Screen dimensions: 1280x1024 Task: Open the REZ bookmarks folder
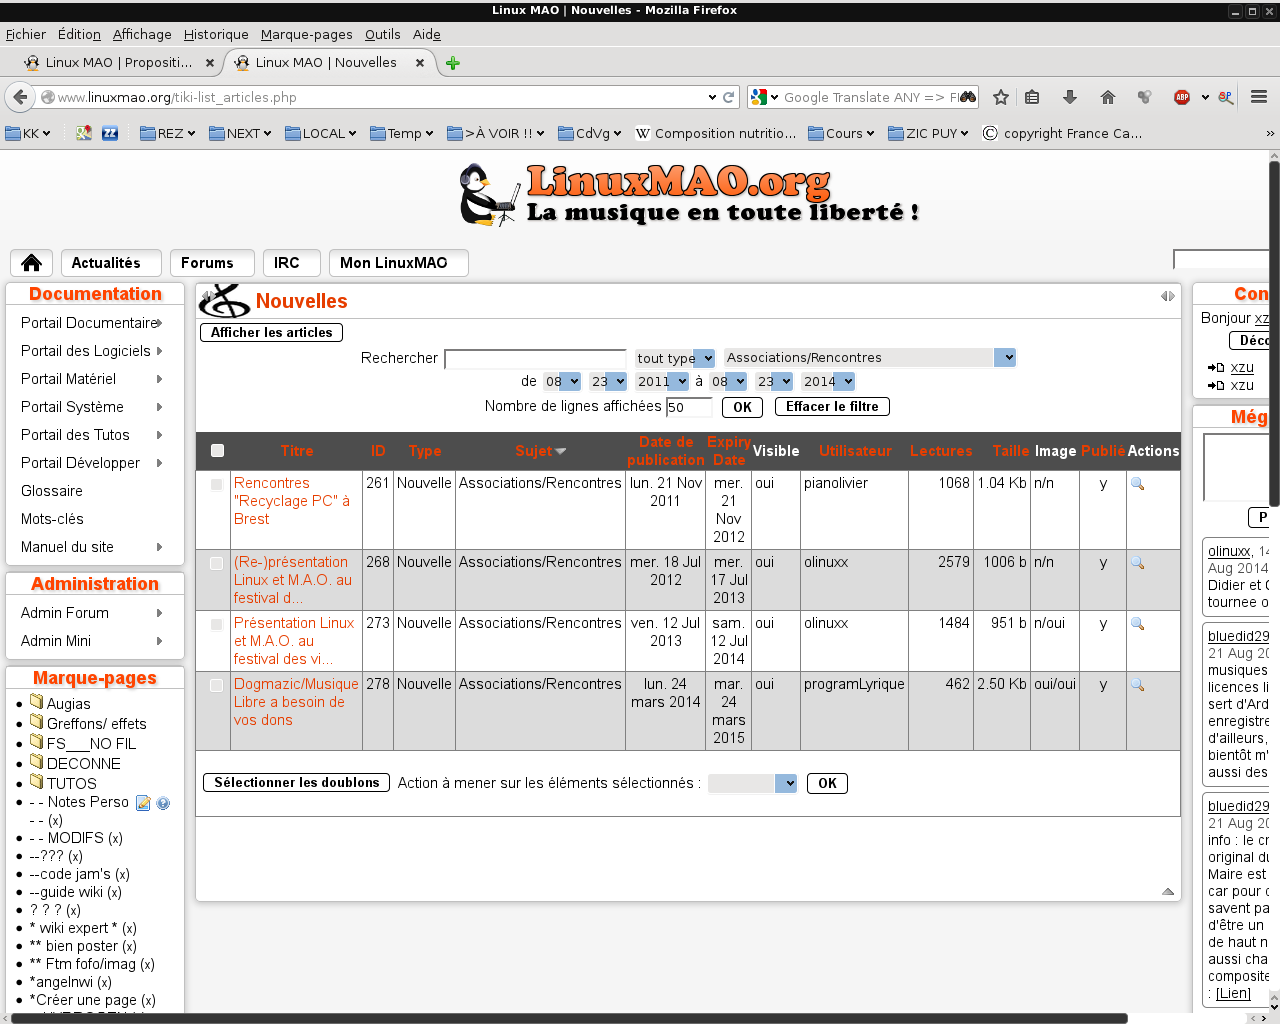pos(167,133)
